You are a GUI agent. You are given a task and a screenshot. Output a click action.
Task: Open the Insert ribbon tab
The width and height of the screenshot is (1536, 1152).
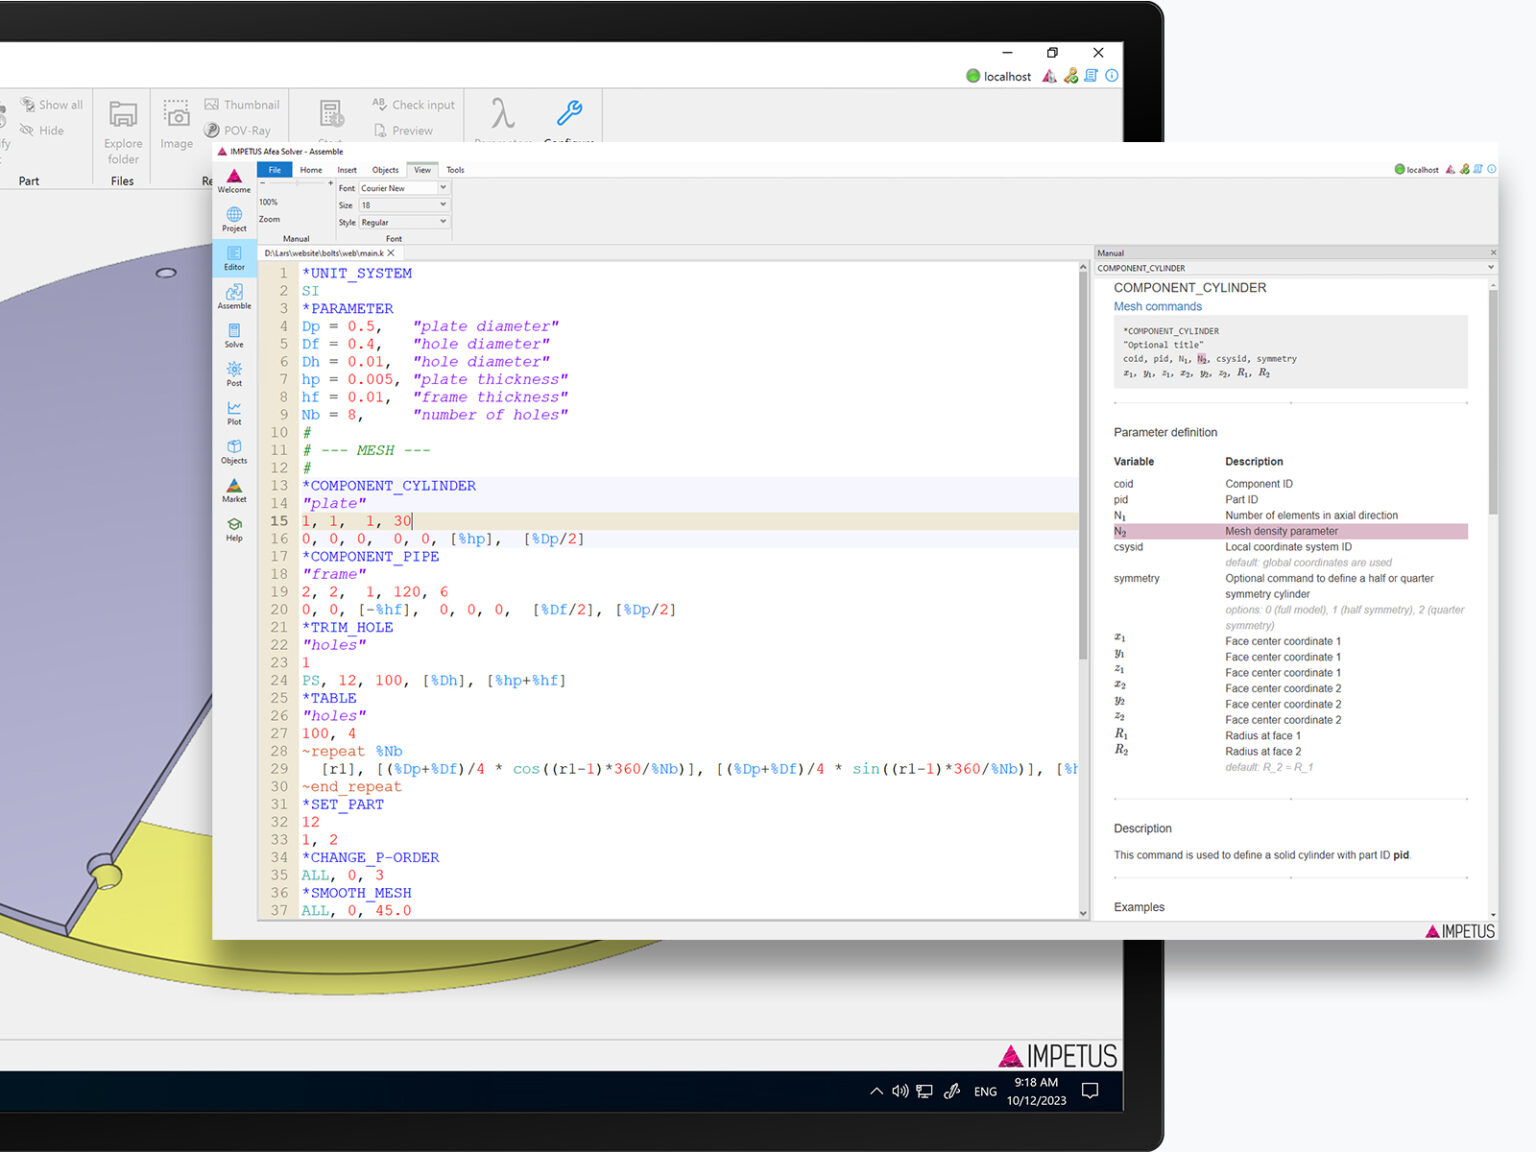pyautogui.click(x=347, y=170)
